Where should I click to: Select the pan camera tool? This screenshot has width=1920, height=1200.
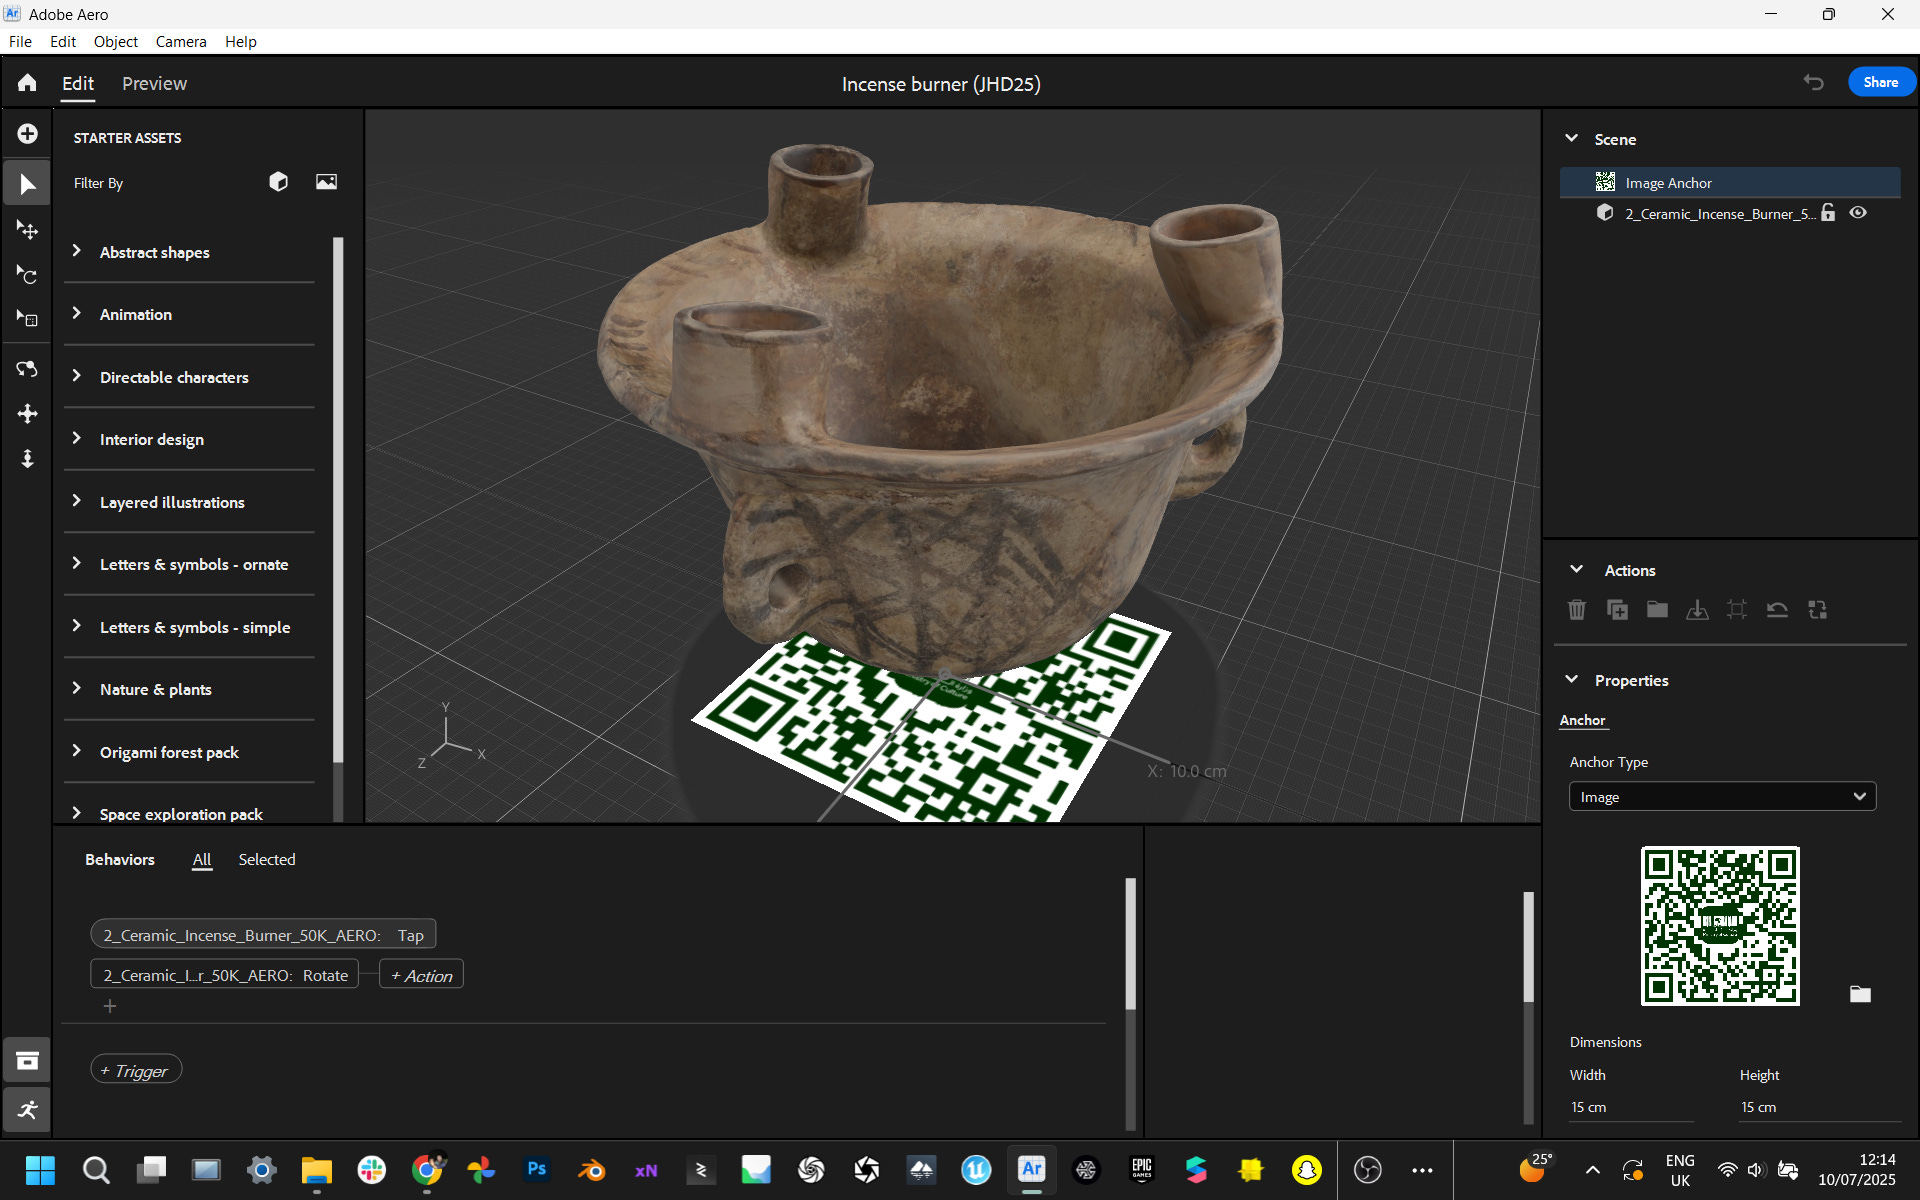27,413
